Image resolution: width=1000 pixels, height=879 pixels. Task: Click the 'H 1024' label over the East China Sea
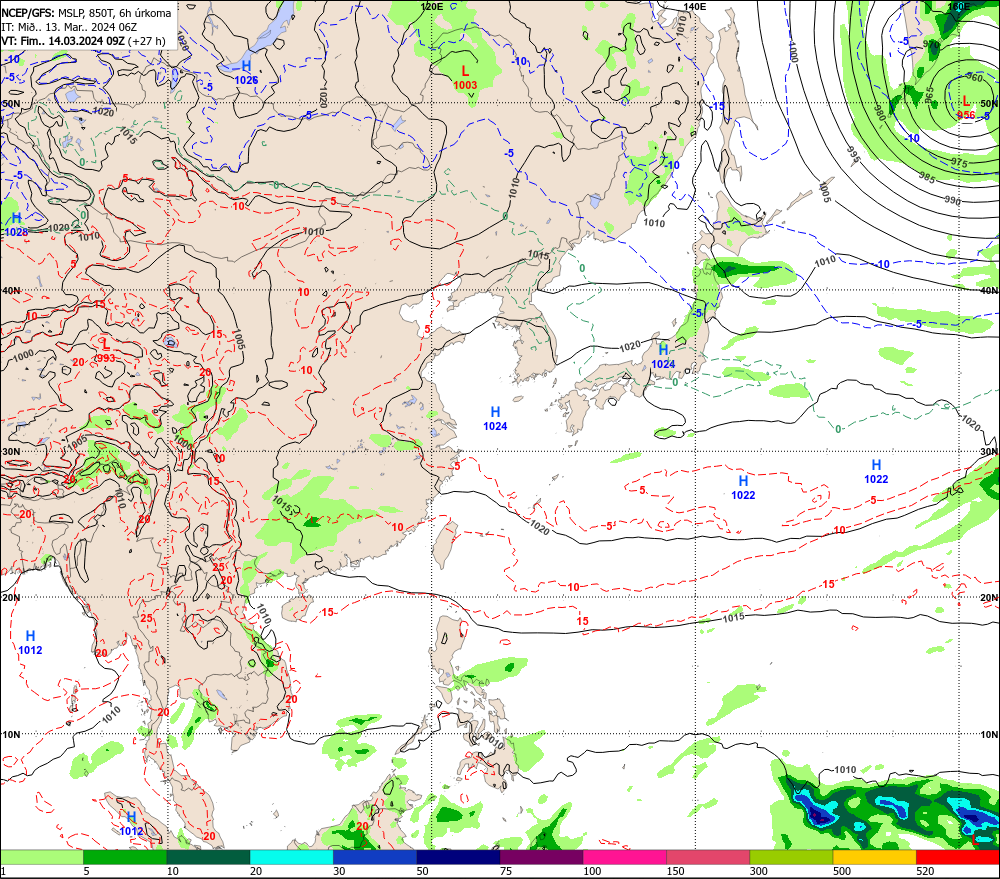pos(495,418)
